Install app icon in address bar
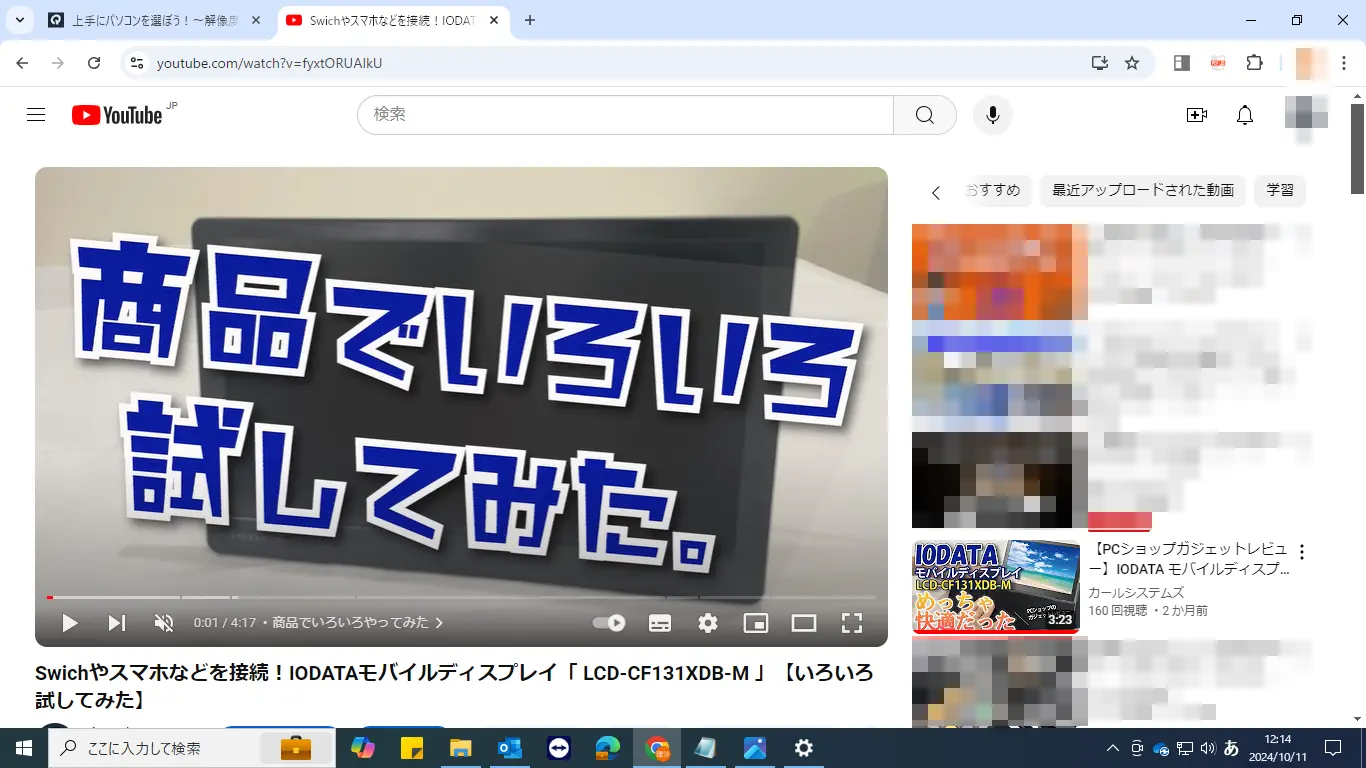This screenshot has height=768, width=1366. point(1100,63)
